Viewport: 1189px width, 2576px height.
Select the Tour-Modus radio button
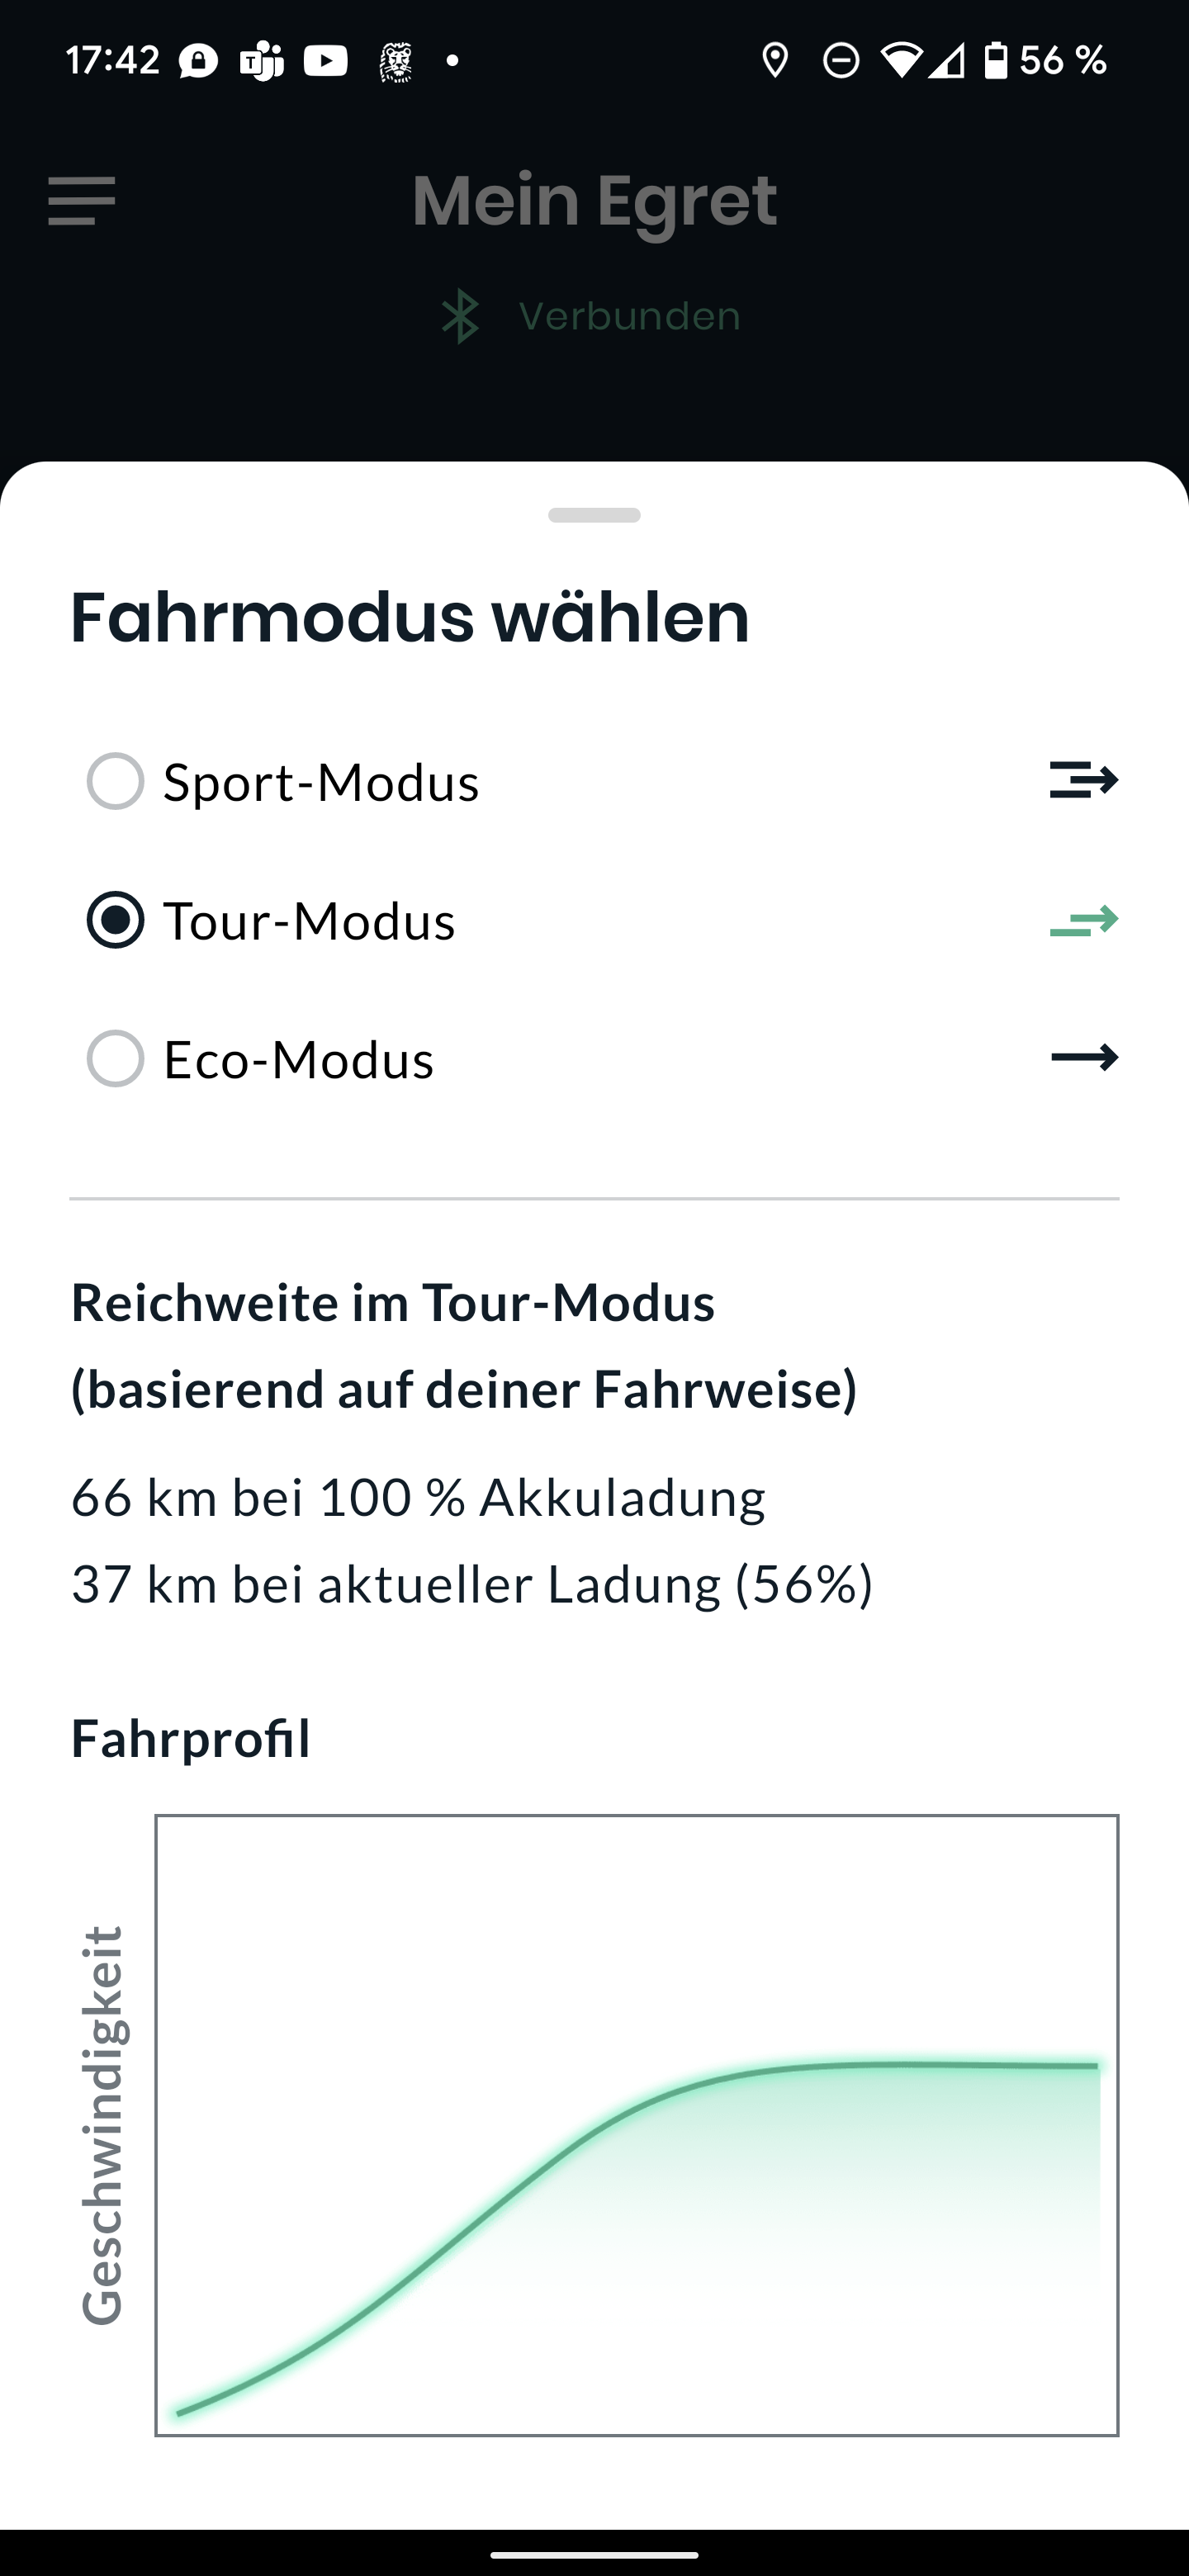pos(116,920)
